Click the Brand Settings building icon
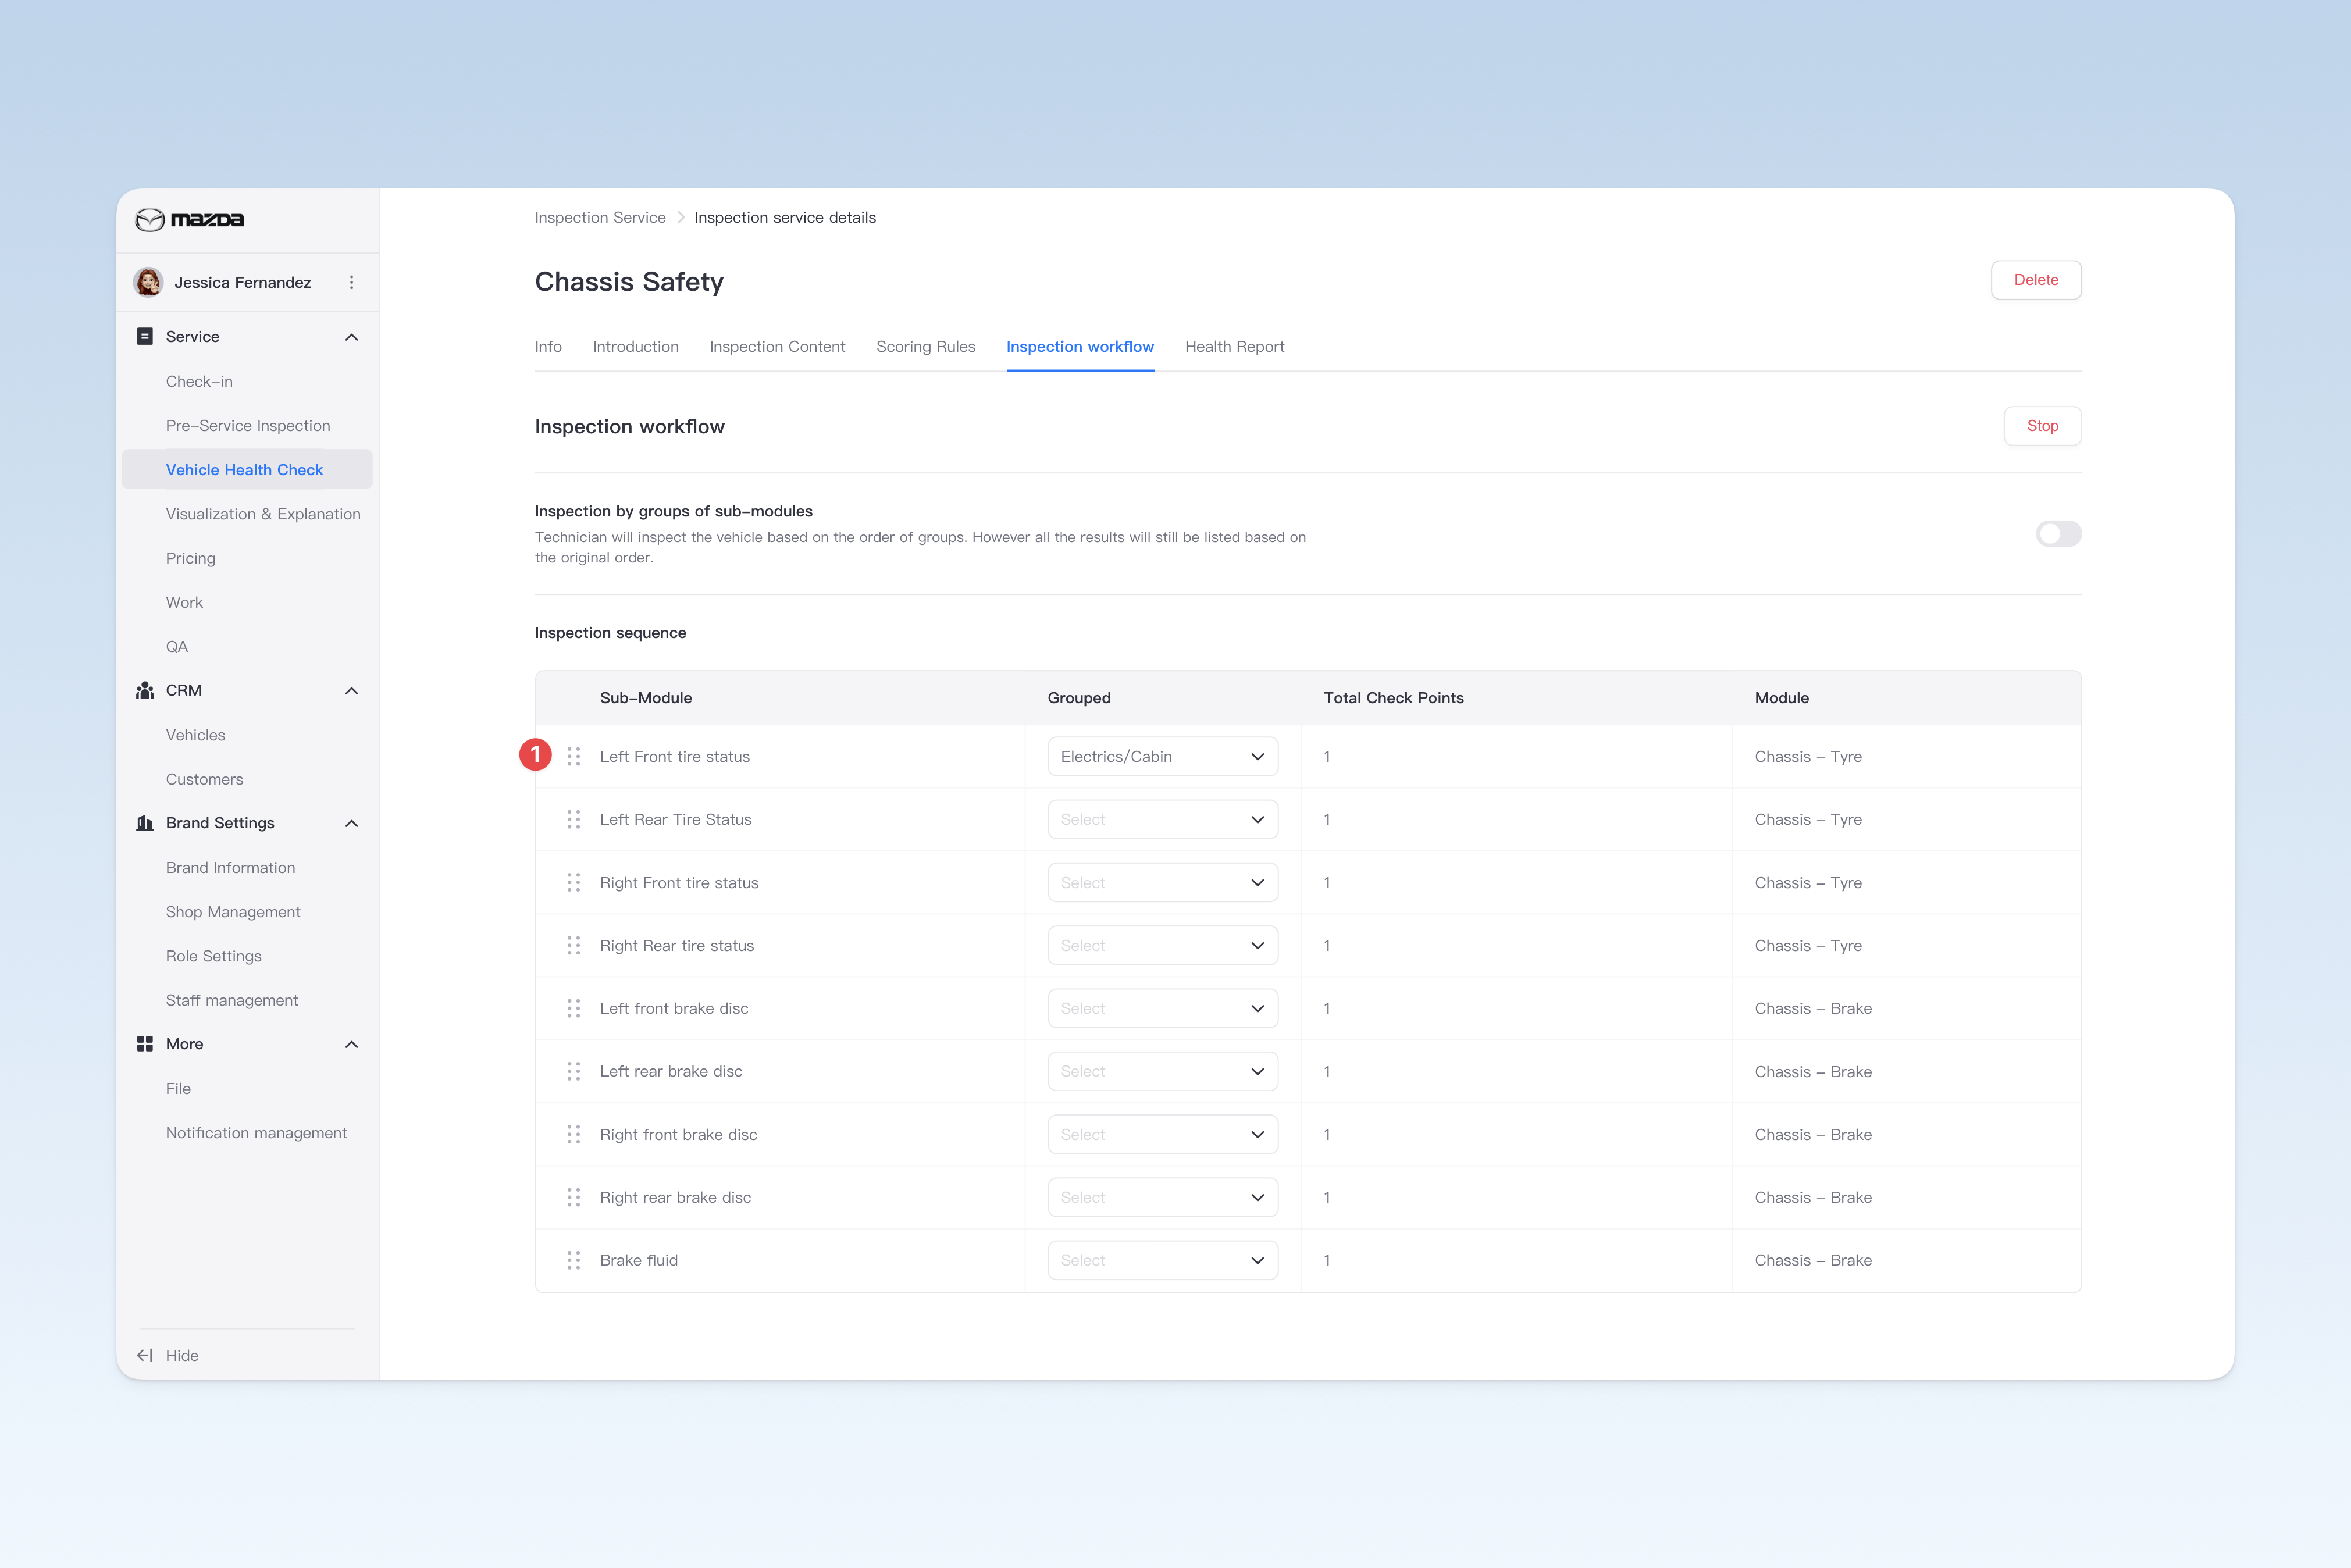The height and width of the screenshot is (1568, 2351). tap(145, 823)
